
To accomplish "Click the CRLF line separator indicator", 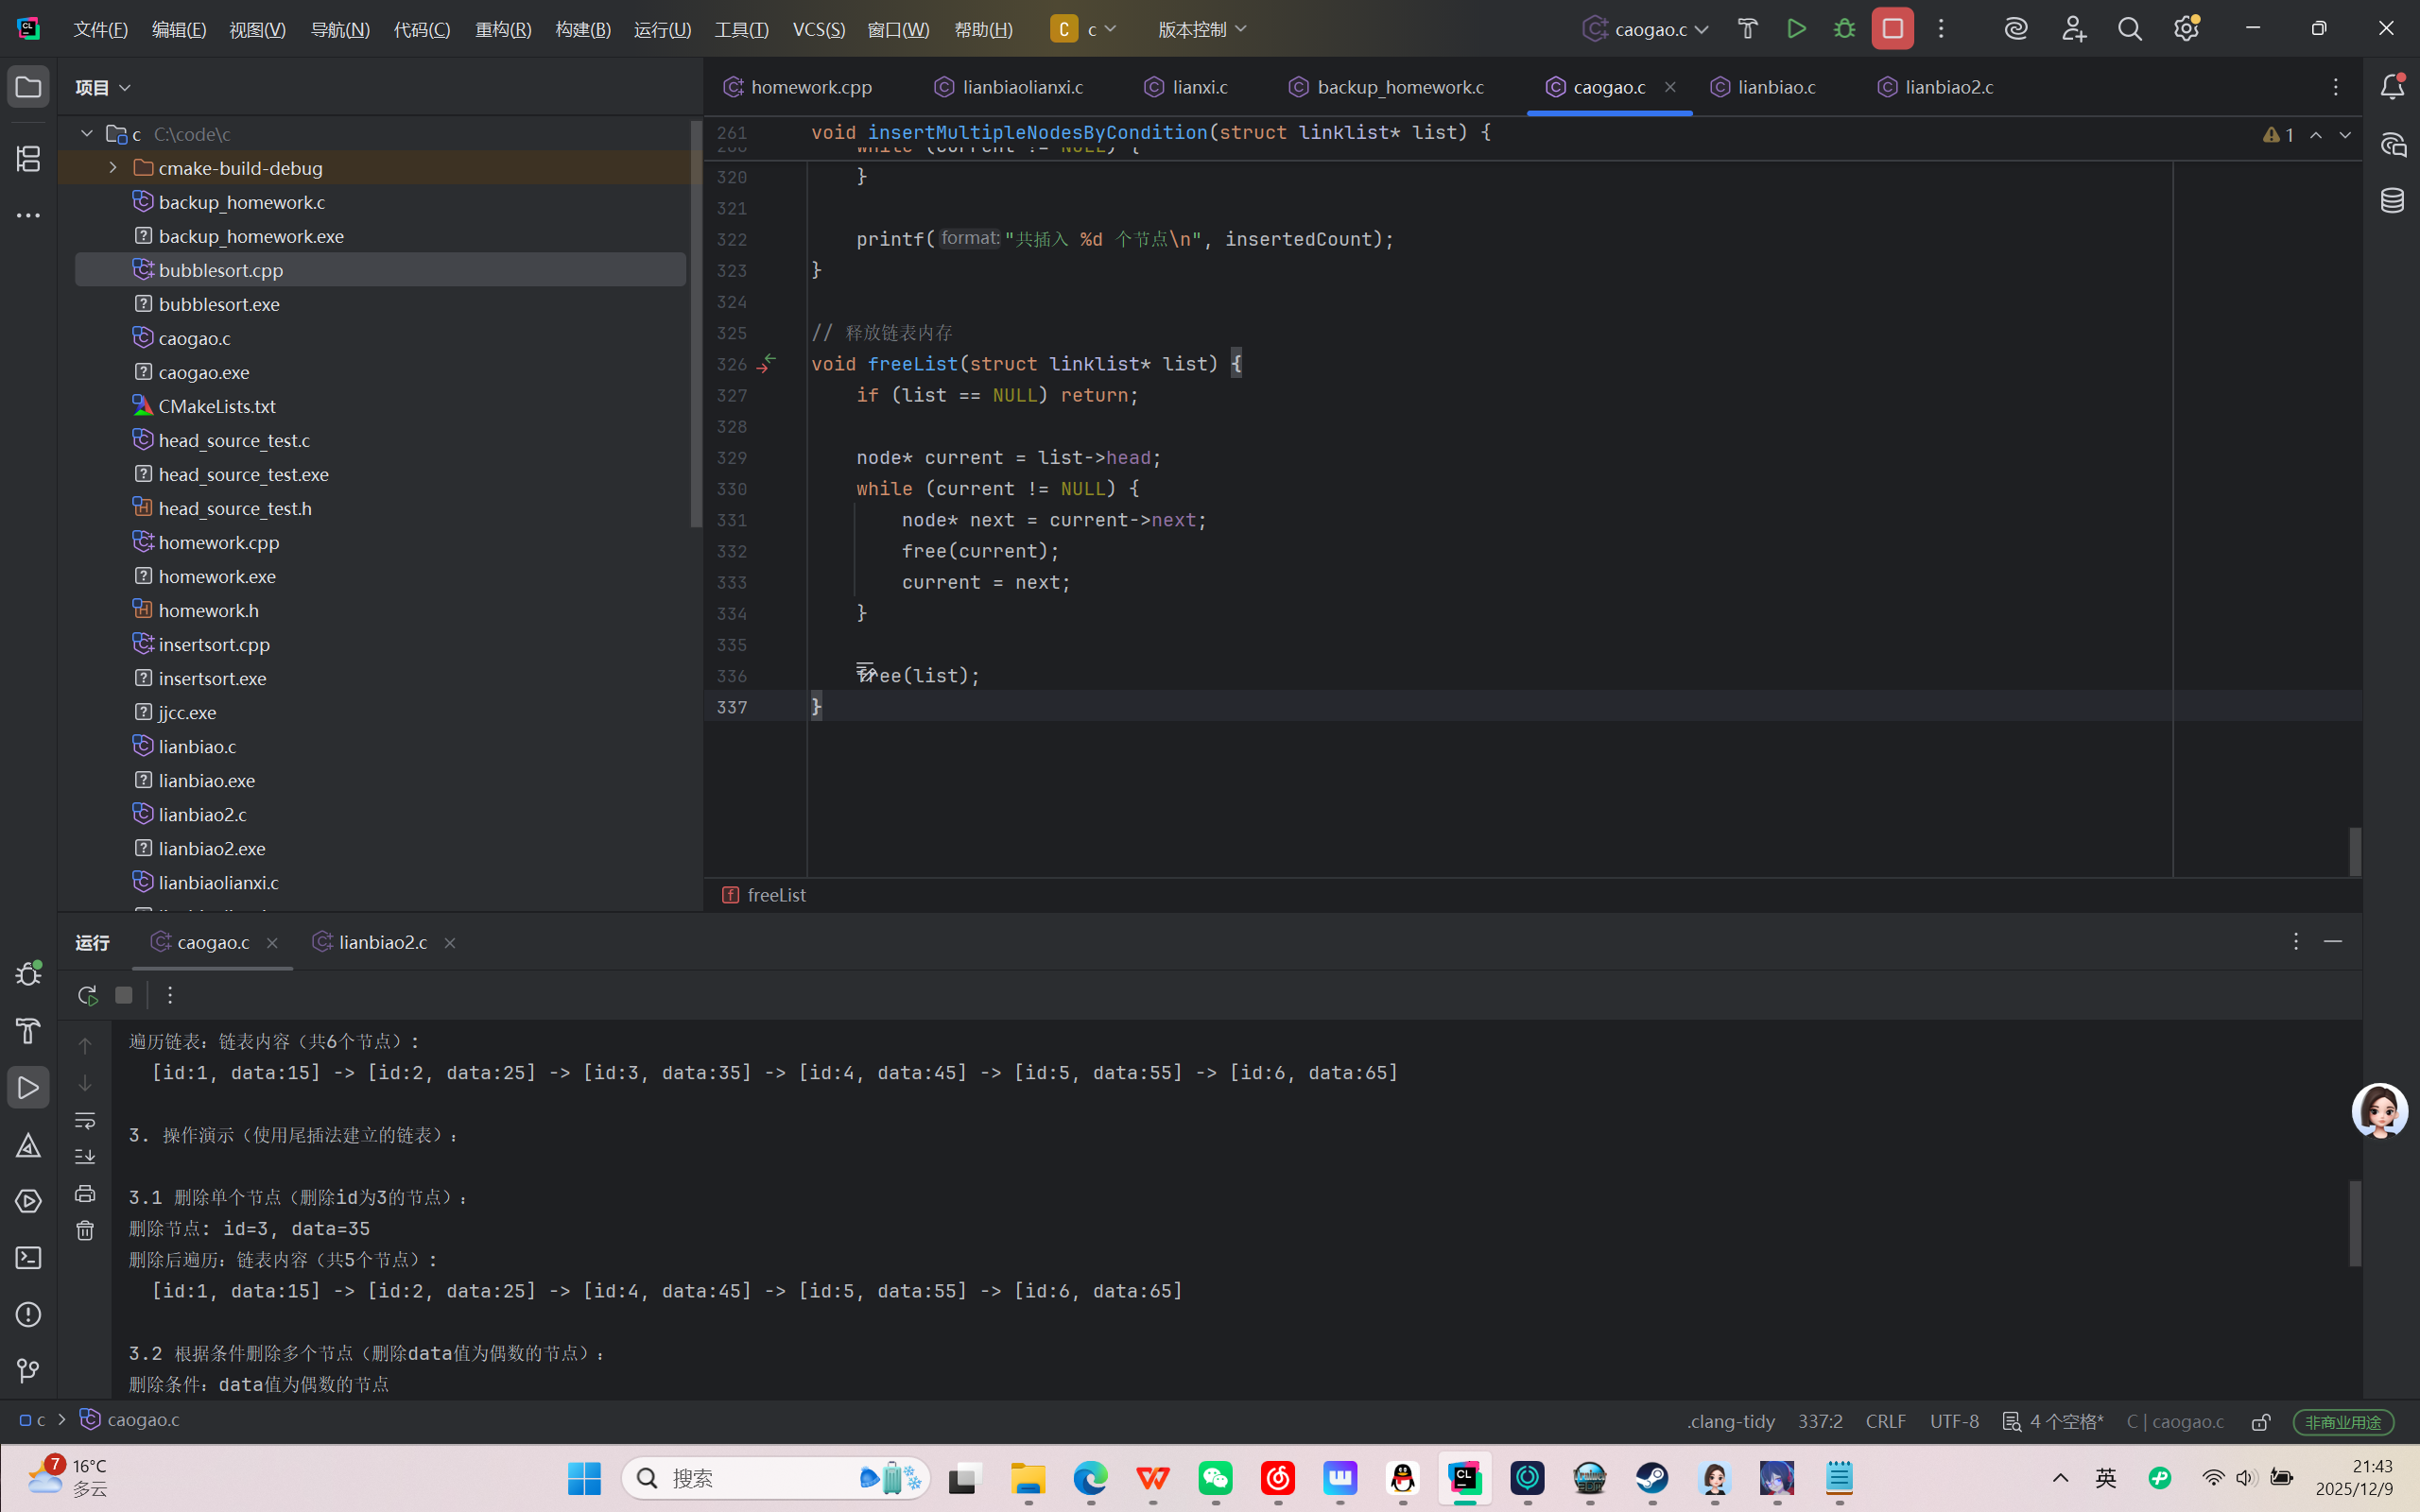I will point(1885,1421).
